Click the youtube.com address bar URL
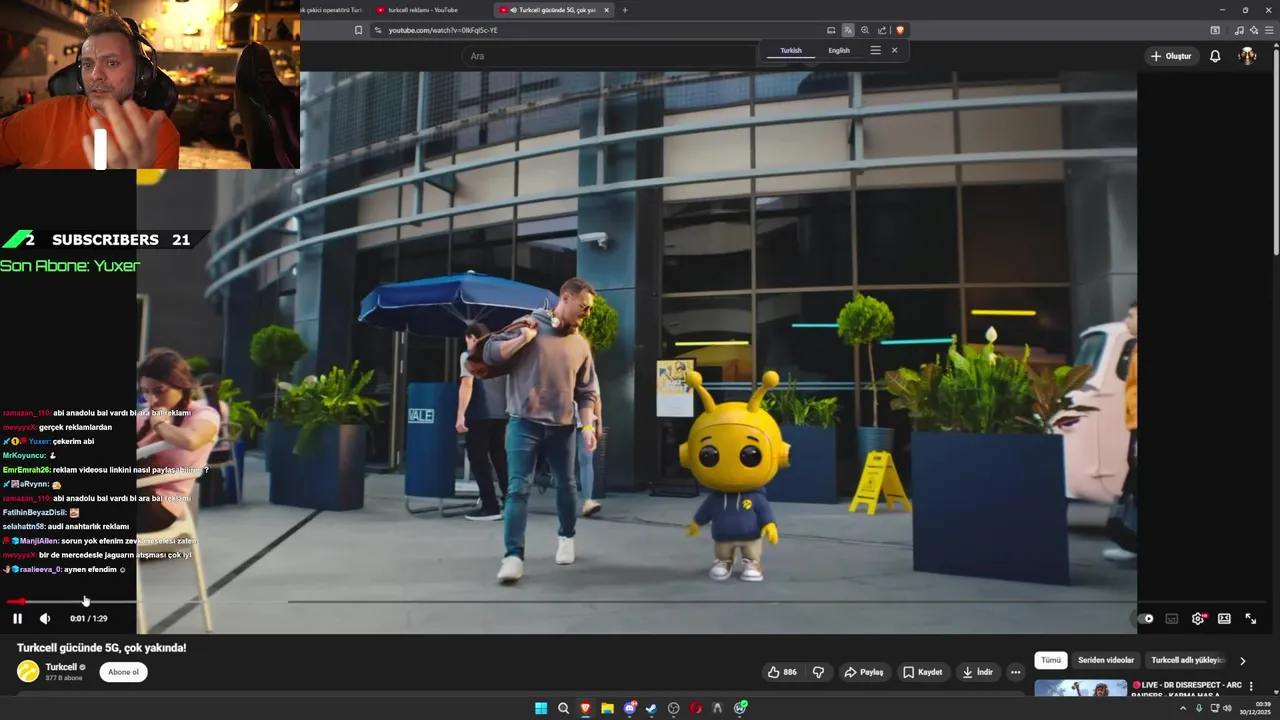 click(x=442, y=30)
